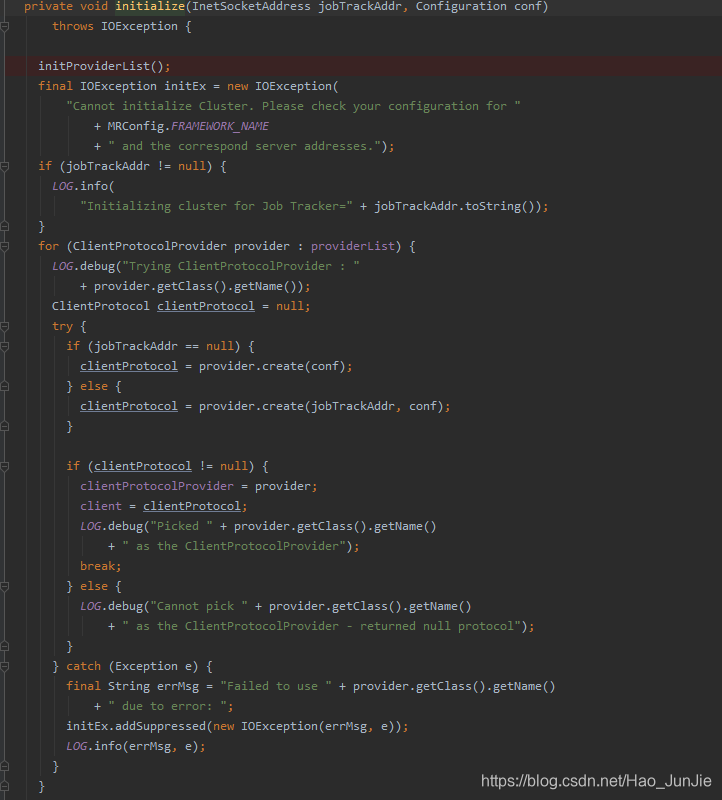The image size is (722, 800).
Task: Click 'LOG.info(errMsg, e);' statement
Action: [x=136, y=746]
